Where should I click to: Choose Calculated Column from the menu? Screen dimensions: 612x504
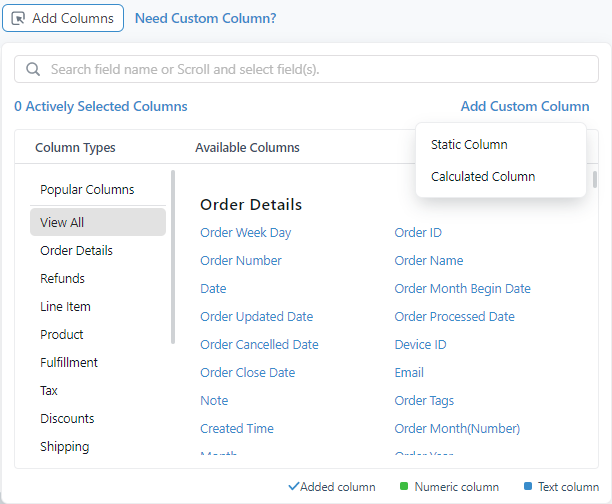click(x=483, y=176)
